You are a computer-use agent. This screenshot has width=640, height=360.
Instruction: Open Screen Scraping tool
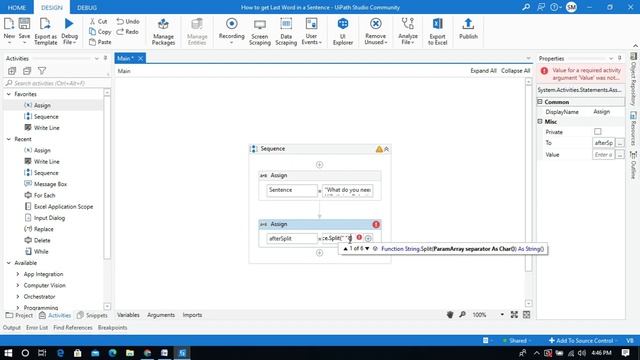[260, 31]
